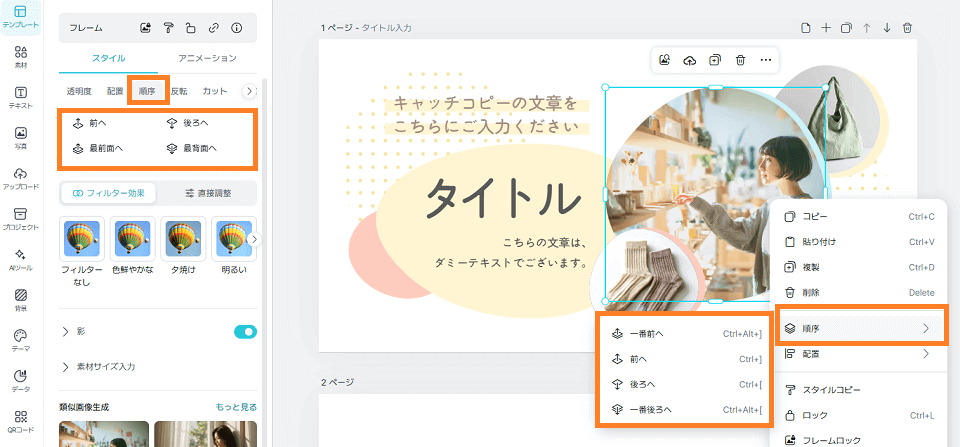960x447 pixels.
Task: Choose フレームロック from the context menu
Action: click(860, 440)
